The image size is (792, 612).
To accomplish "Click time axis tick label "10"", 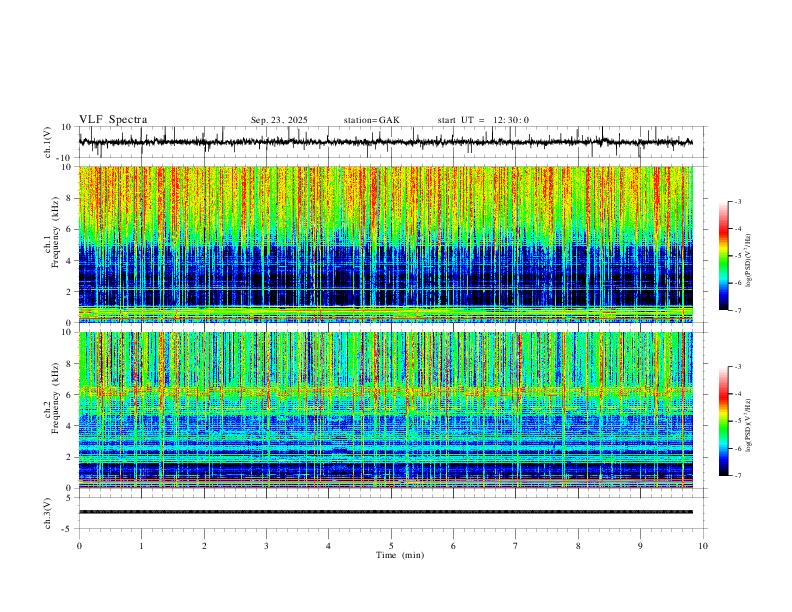I will 703,546.
